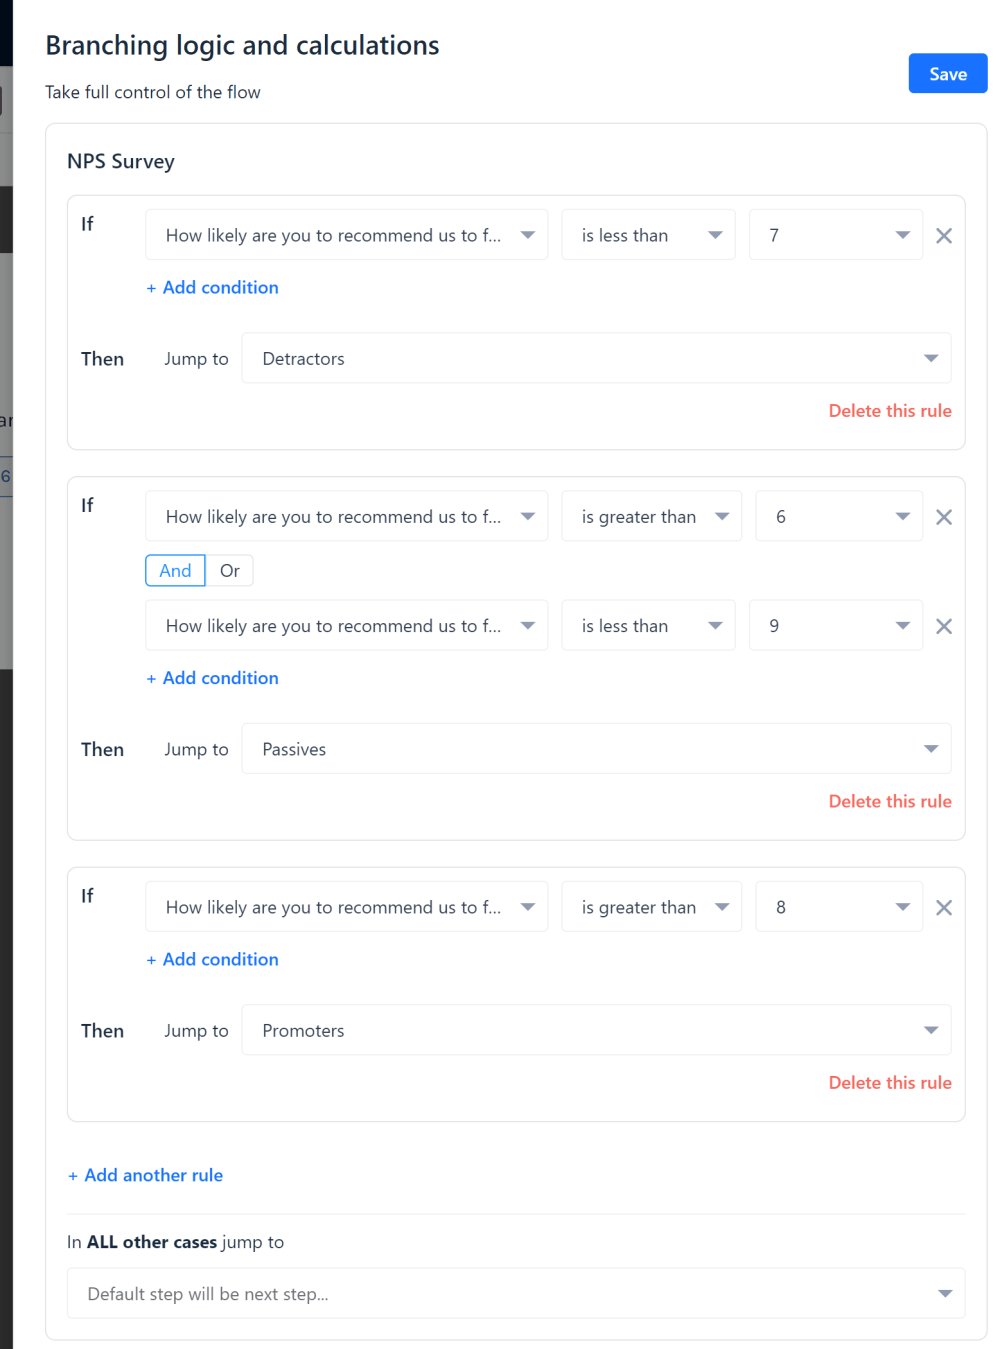Switch condition operator to Or
Image resolution: width=1000 pixels, height=1349 pixels.
tap(230, 571)
